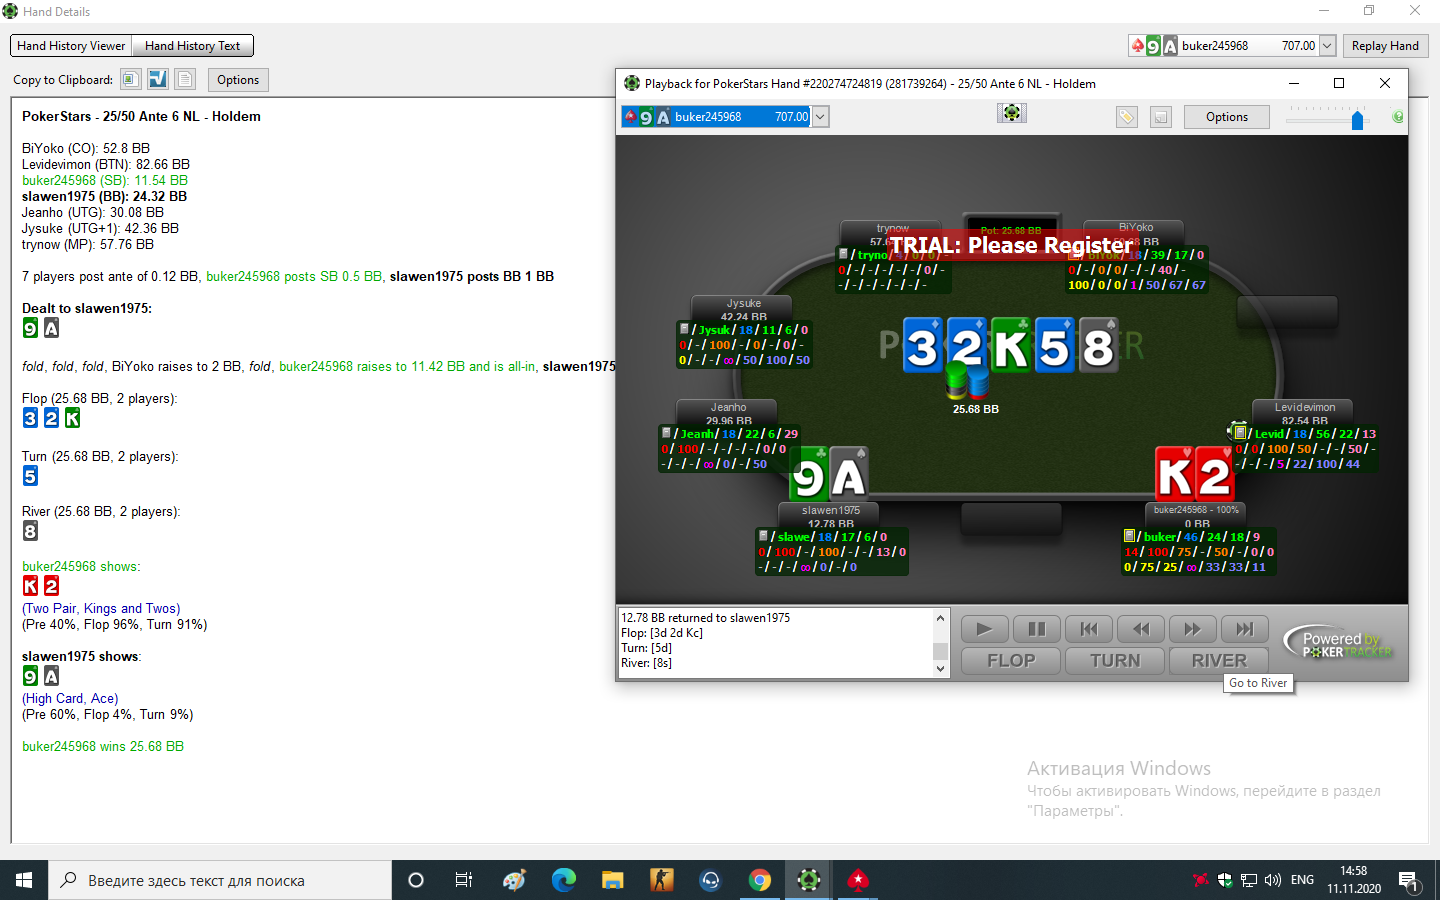The width and height of the screenshot is (1440, 900).
Task: Click the pot chips stack on table
Action: pyautogui.click(x=966, y=380)
